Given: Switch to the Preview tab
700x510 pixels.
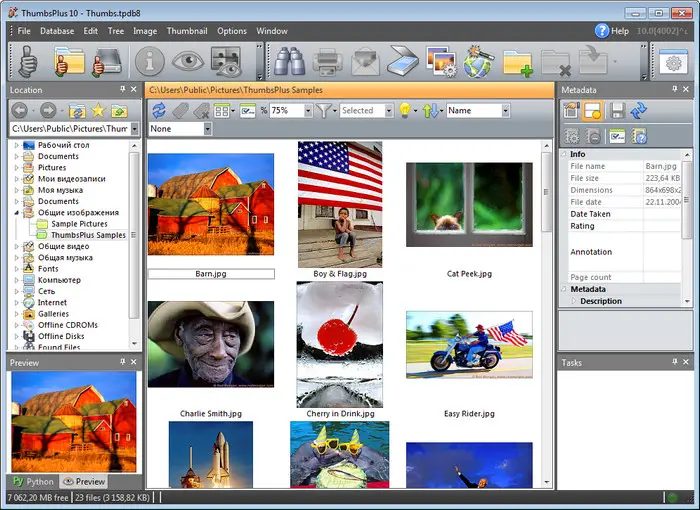Looking at the screenshot, I should pyautogui.click(x=84, y=481).
